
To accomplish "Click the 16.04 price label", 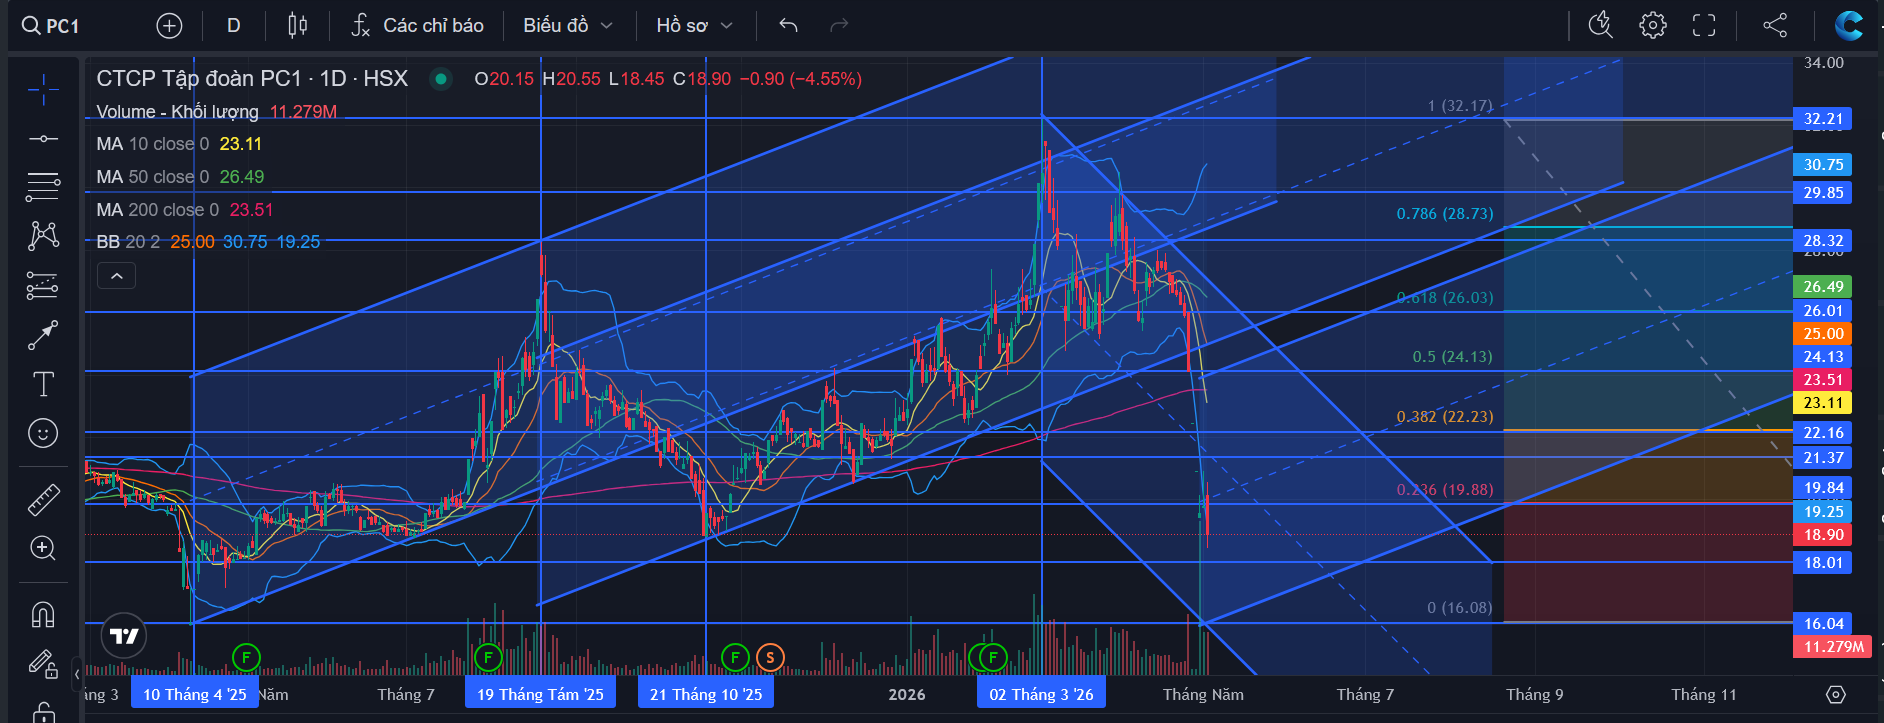I will pyautogui.click(x=1823, y=624).
